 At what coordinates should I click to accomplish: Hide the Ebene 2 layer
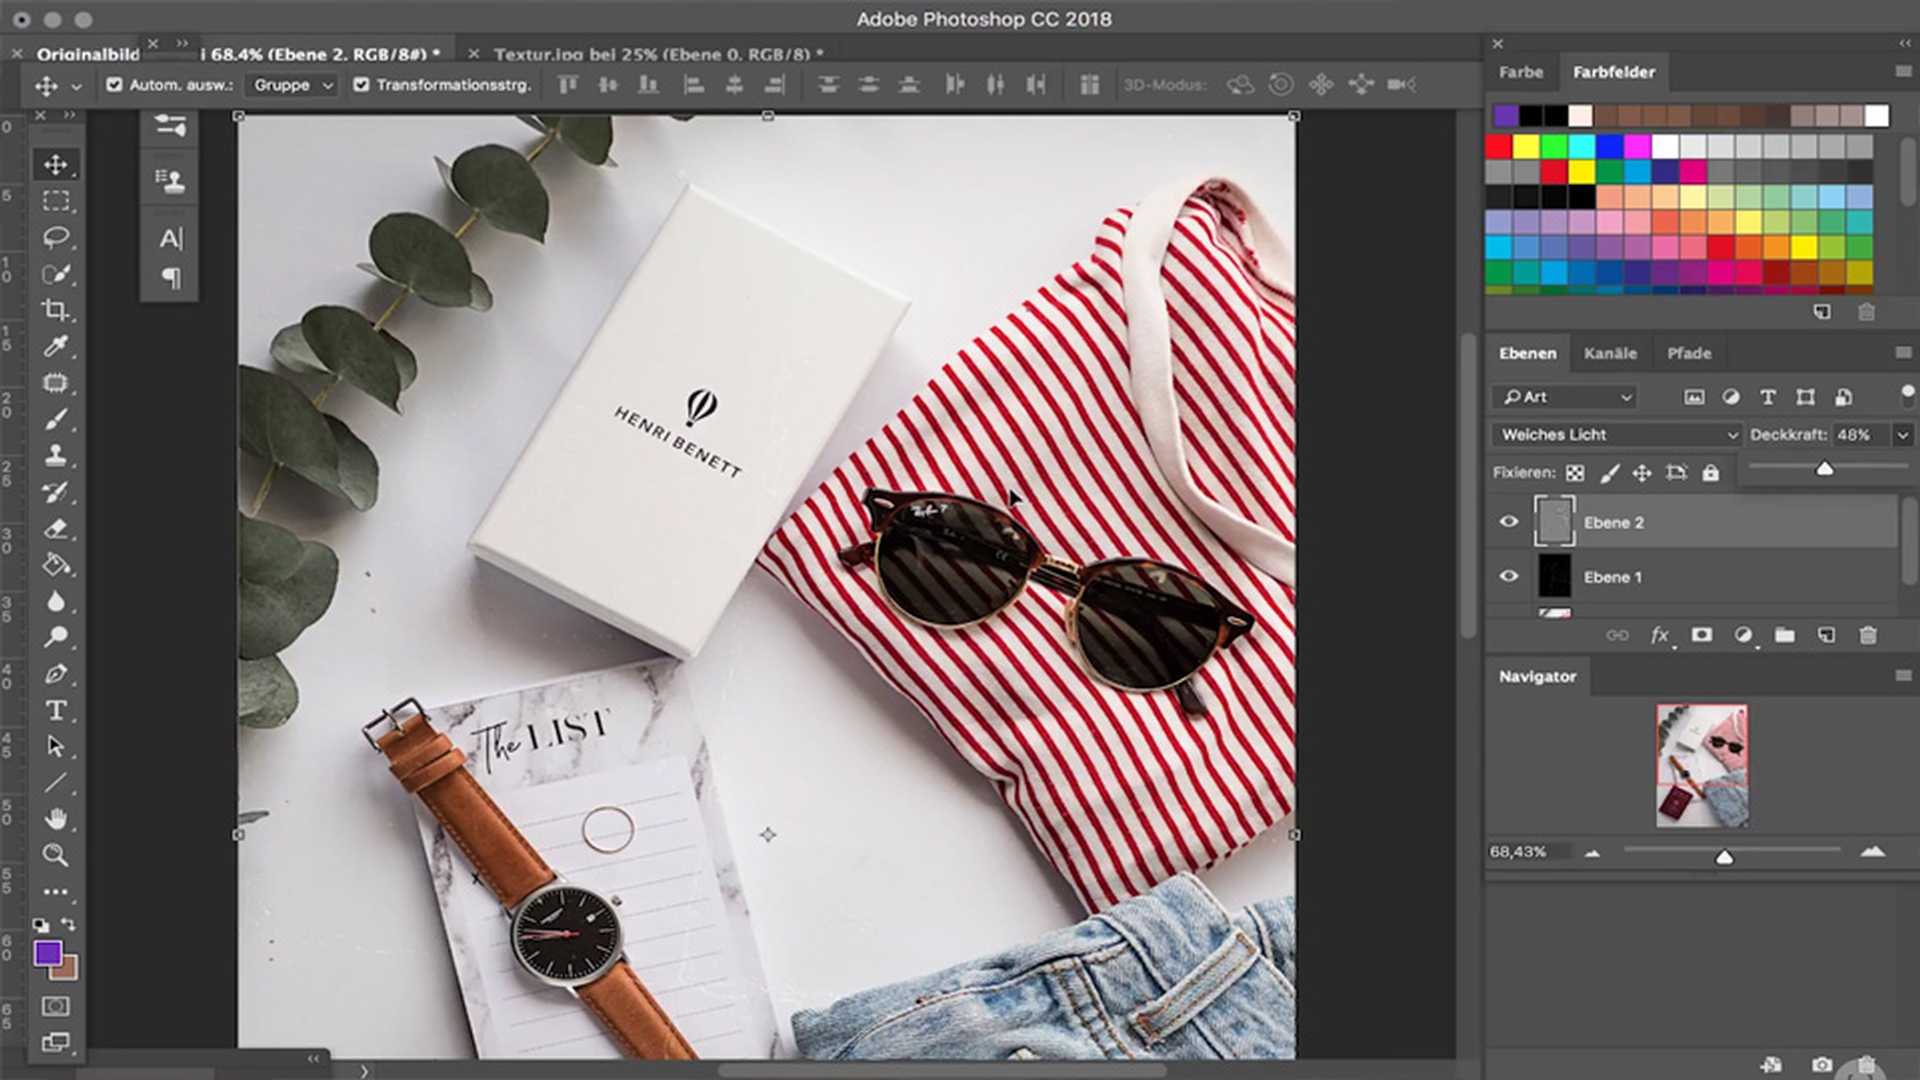[x=1509, y=522]
